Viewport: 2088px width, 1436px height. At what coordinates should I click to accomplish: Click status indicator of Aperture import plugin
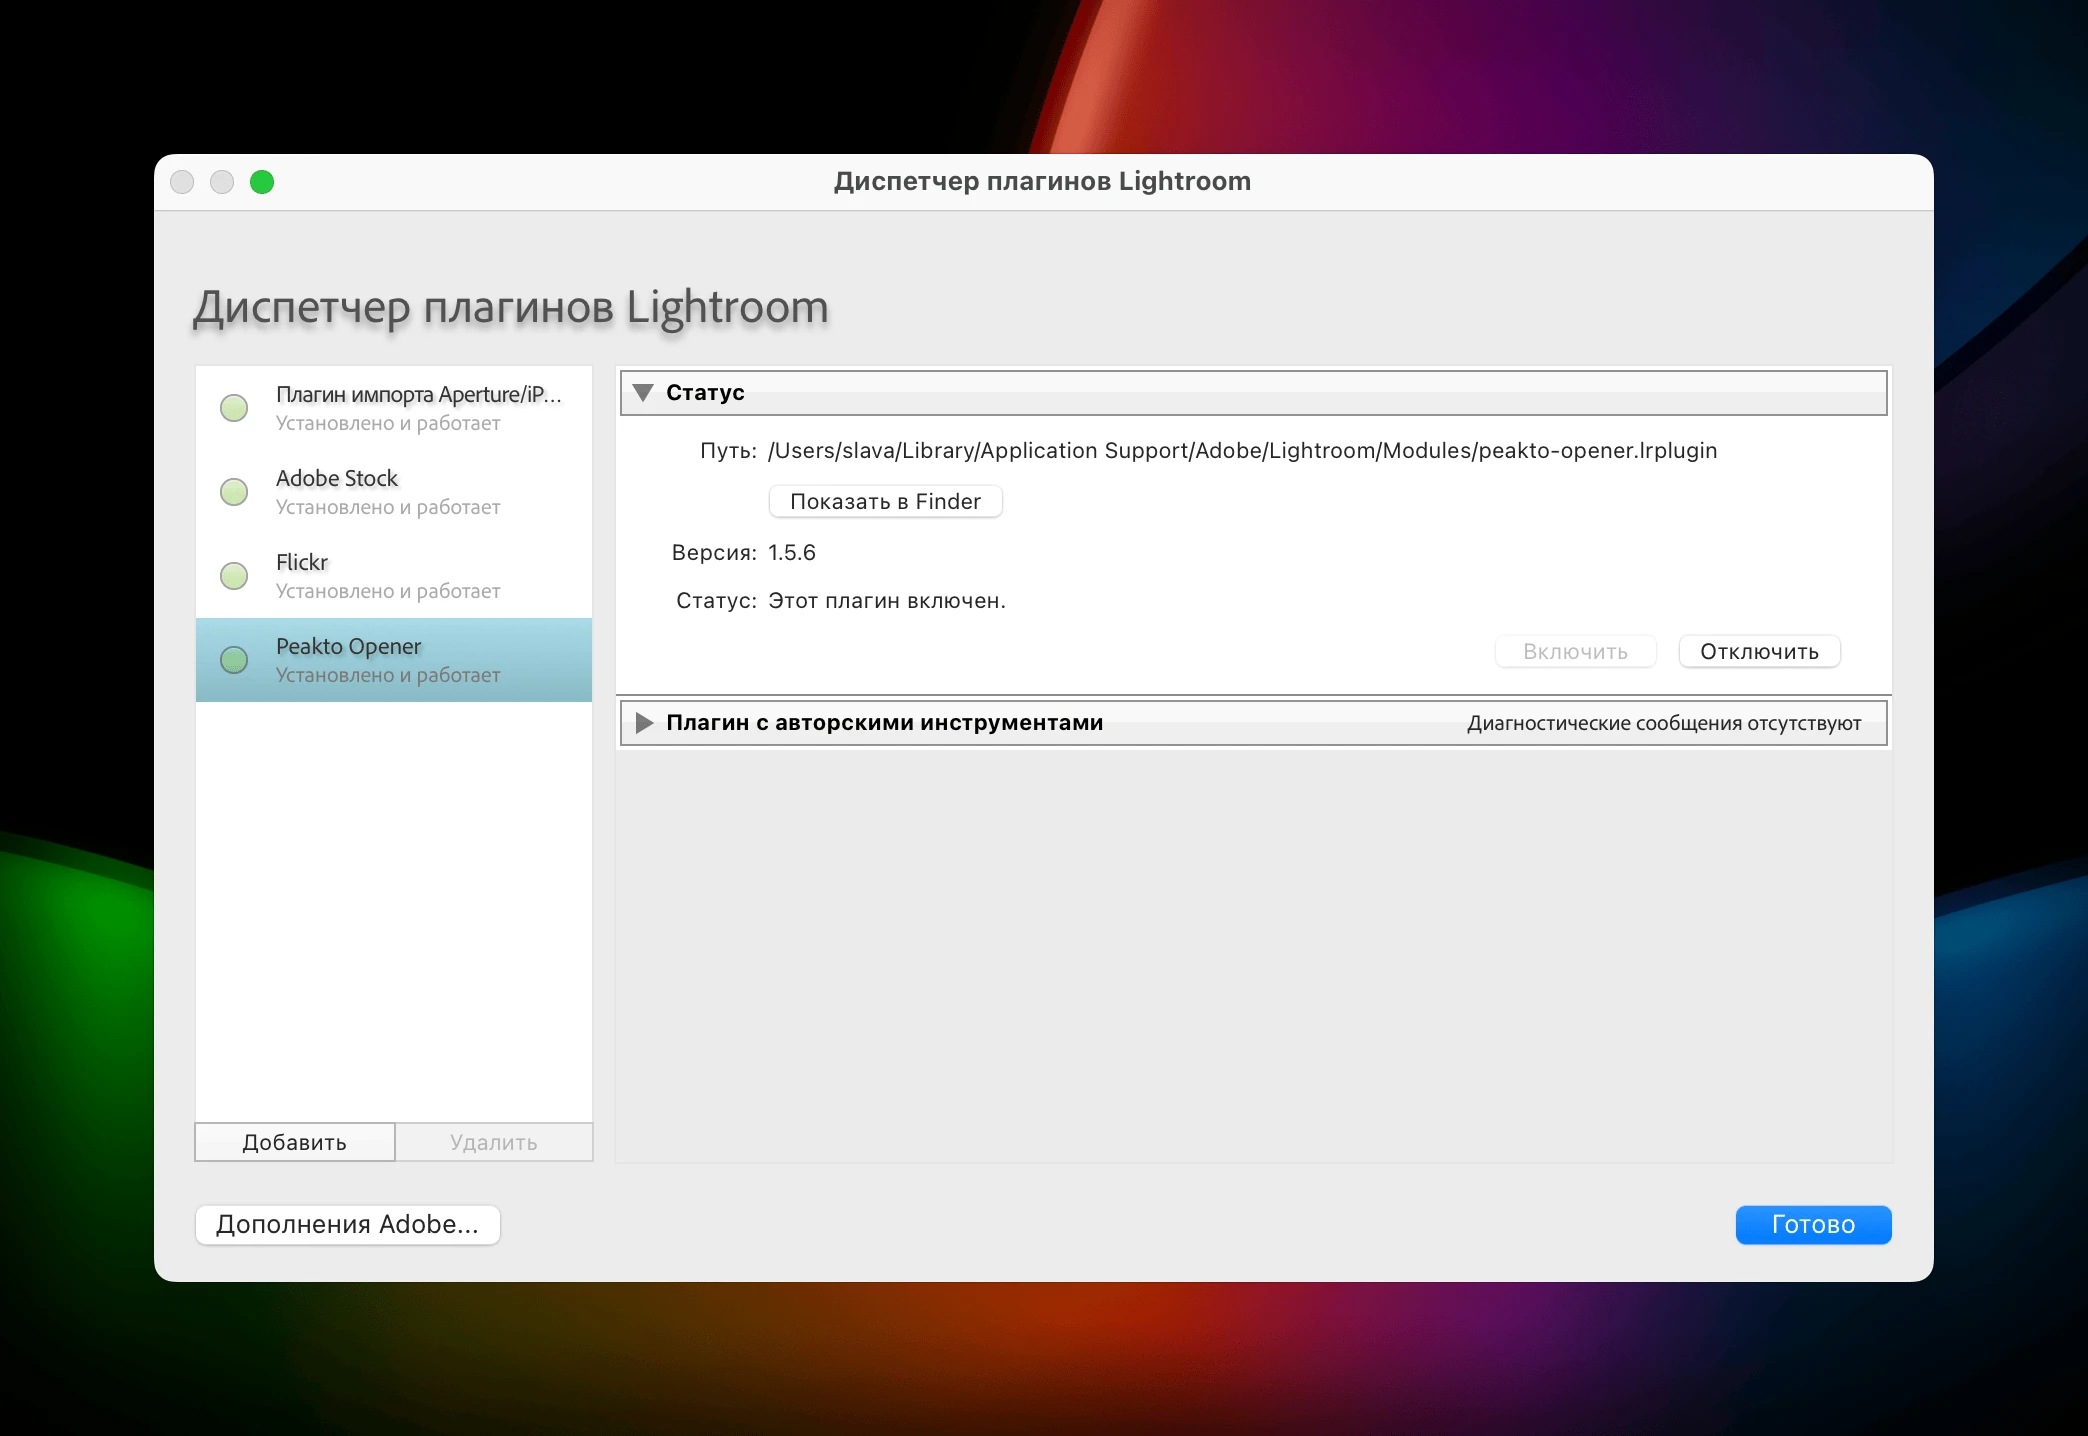pos(234,408)
